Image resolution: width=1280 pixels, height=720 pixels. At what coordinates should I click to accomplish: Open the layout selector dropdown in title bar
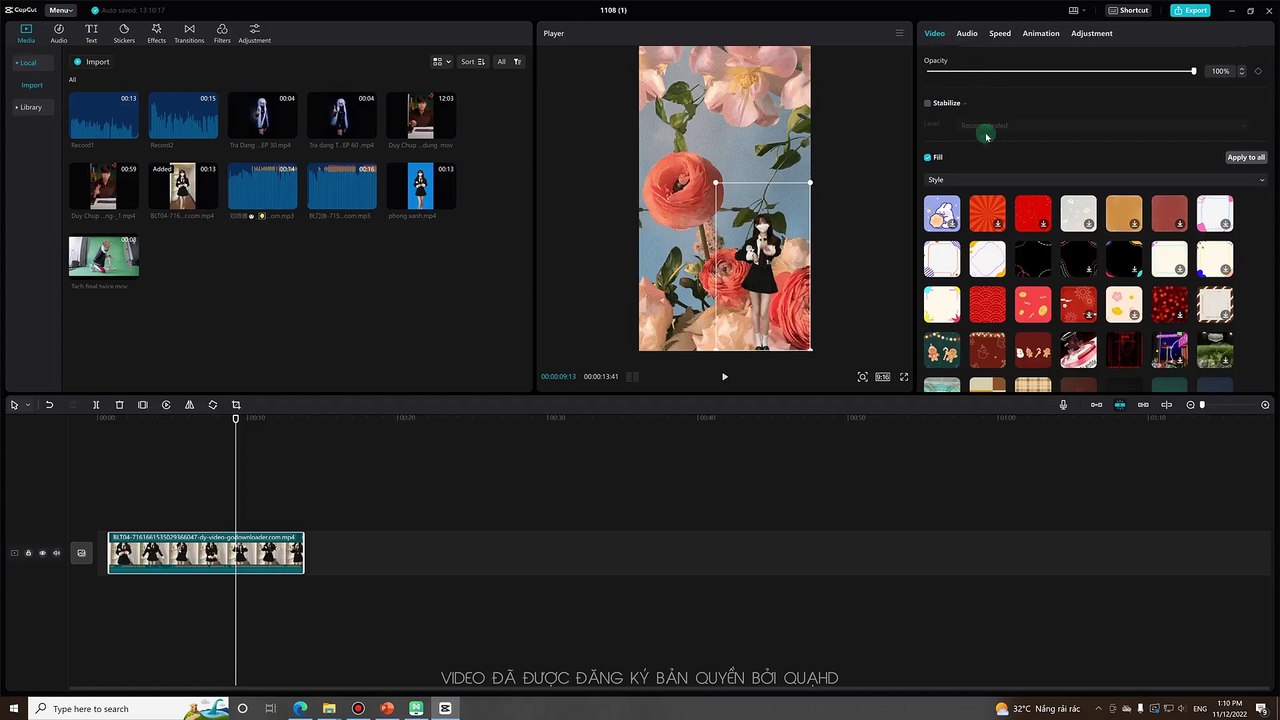[x=1077, y=10]
